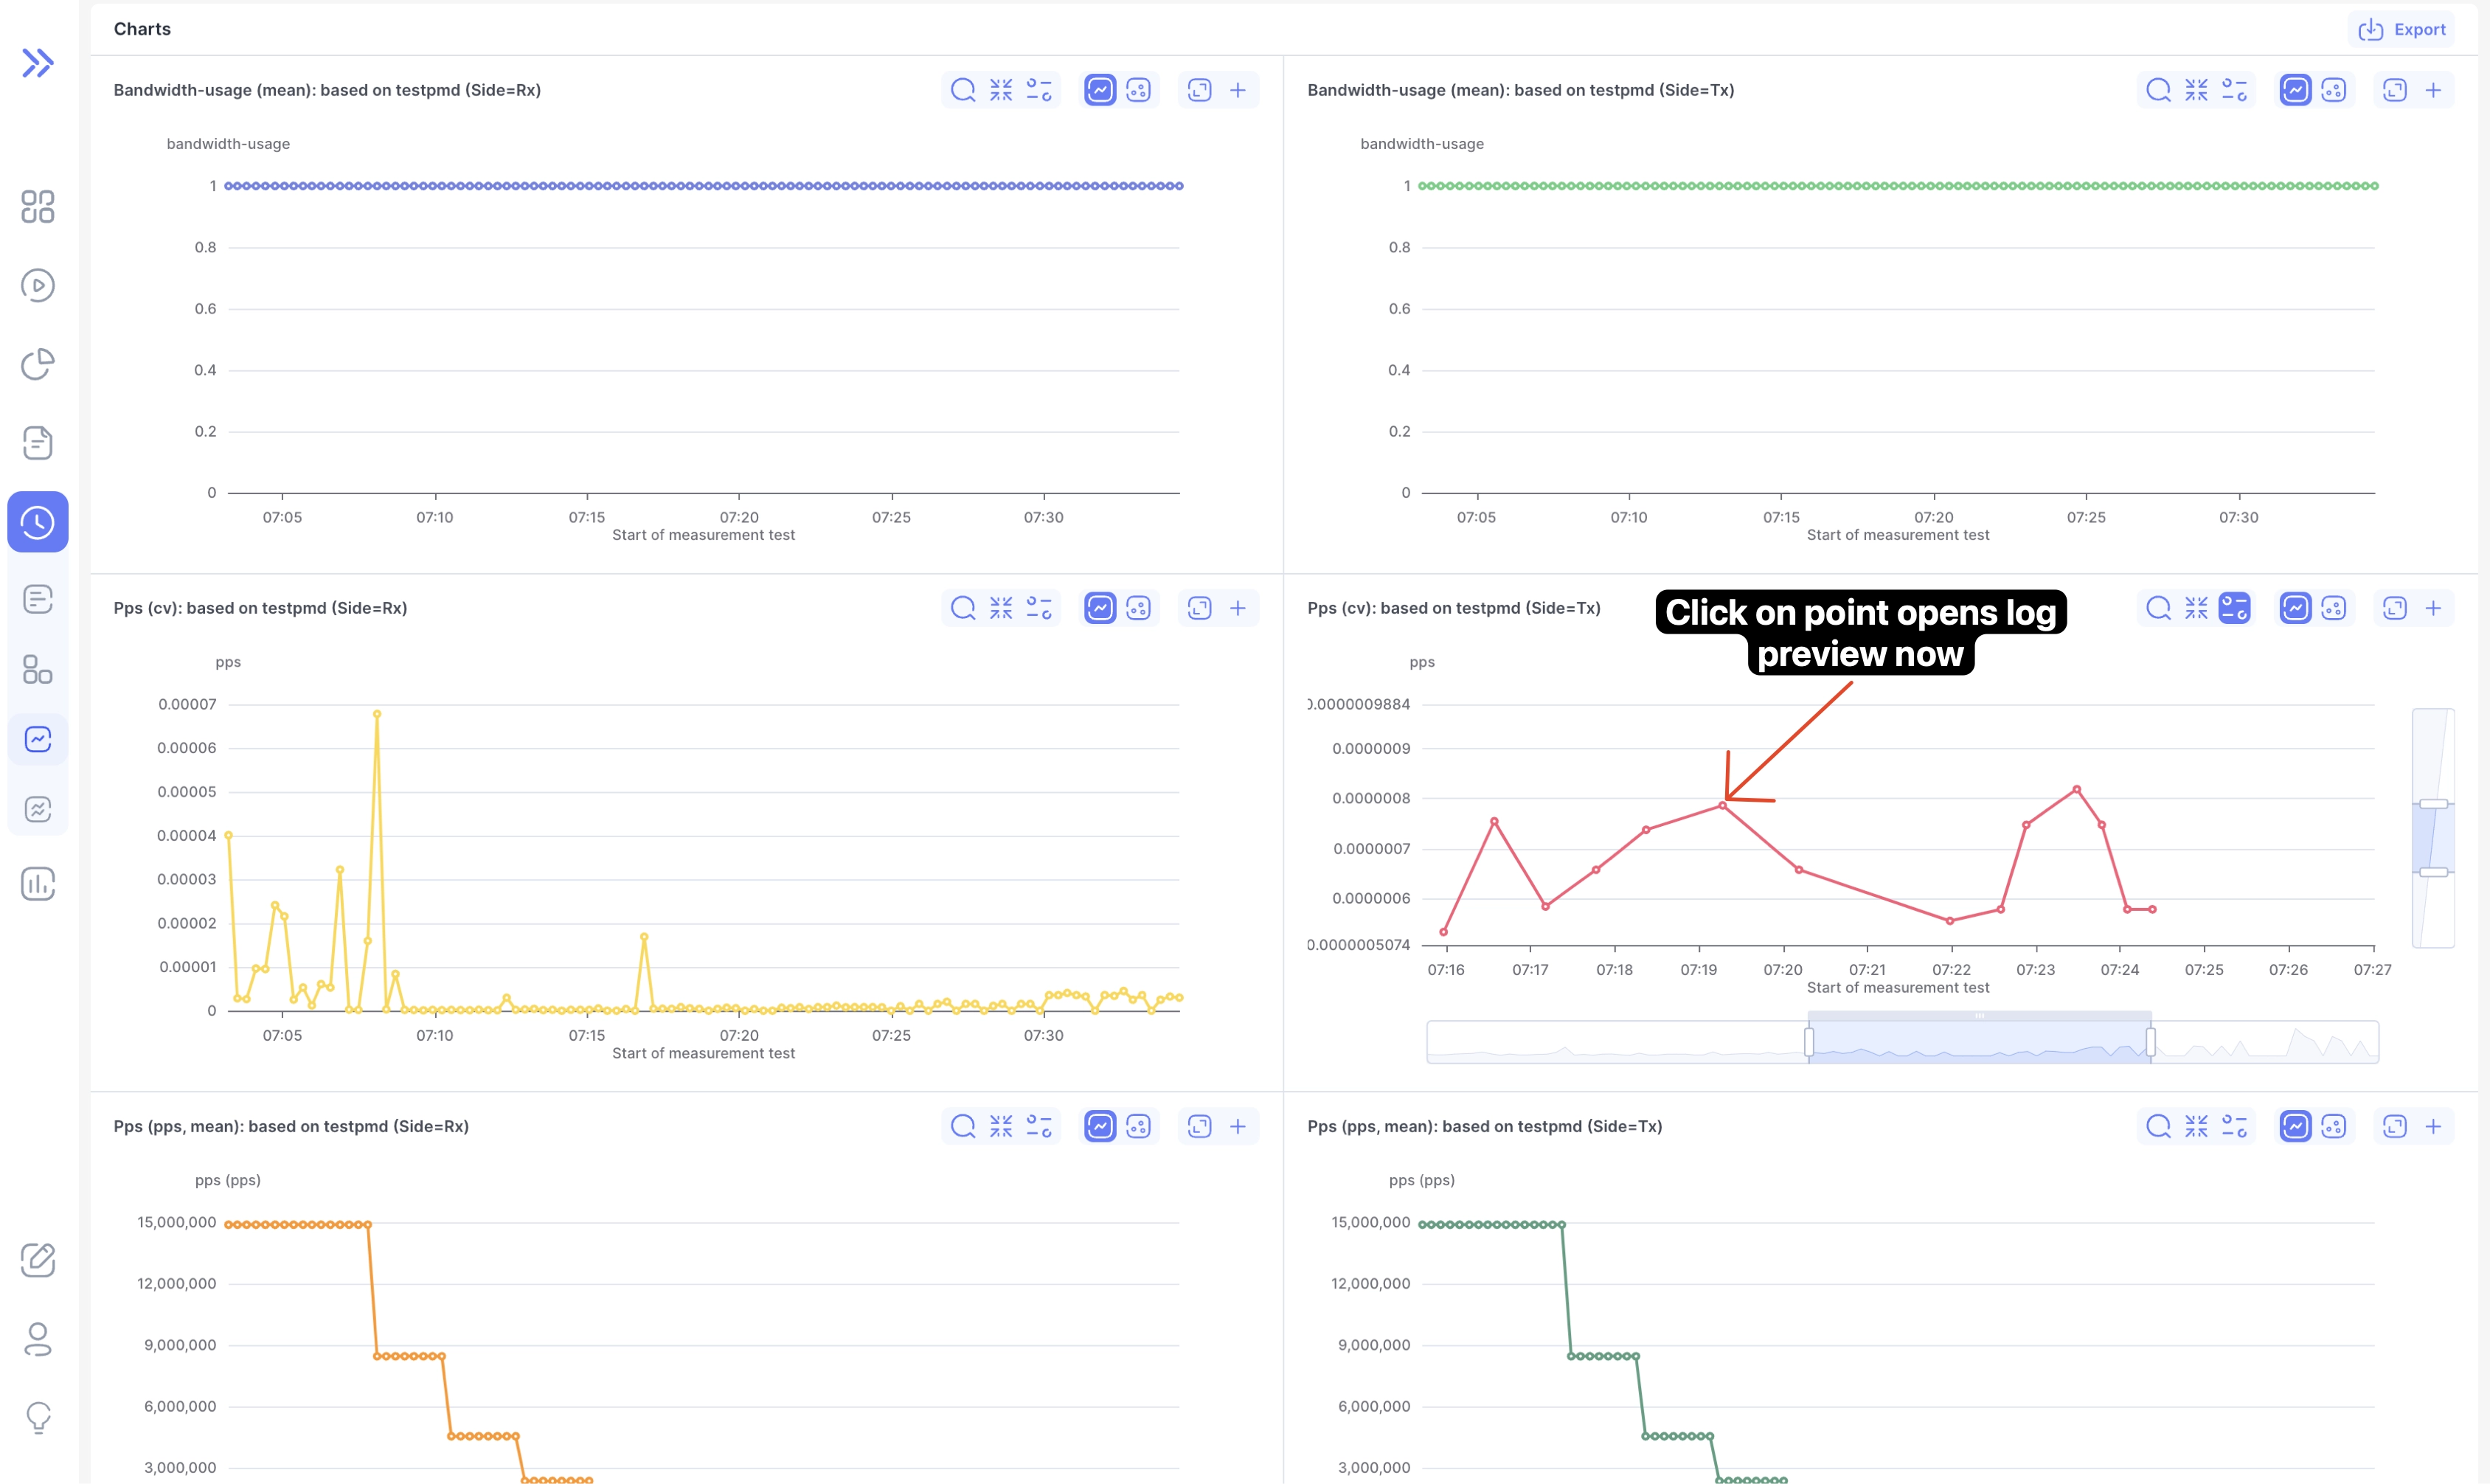Click the bar chart icon in sidebar
Screen dimensions: 2490x1484
click(x=38, y=884)
